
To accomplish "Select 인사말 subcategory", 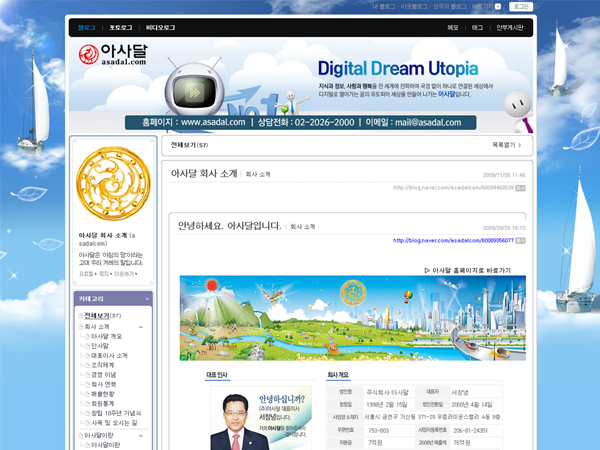I will tap(100, 346).
